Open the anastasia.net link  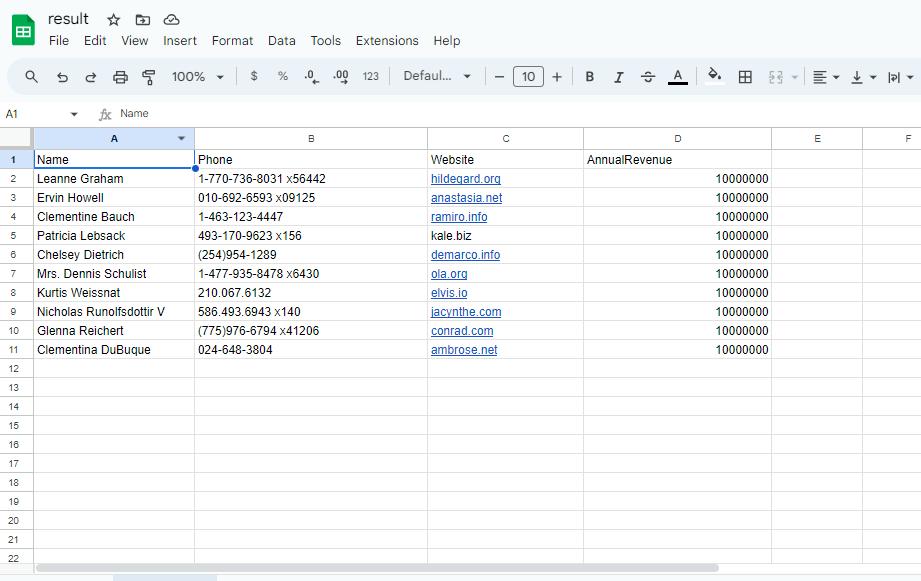coord(466,198)
